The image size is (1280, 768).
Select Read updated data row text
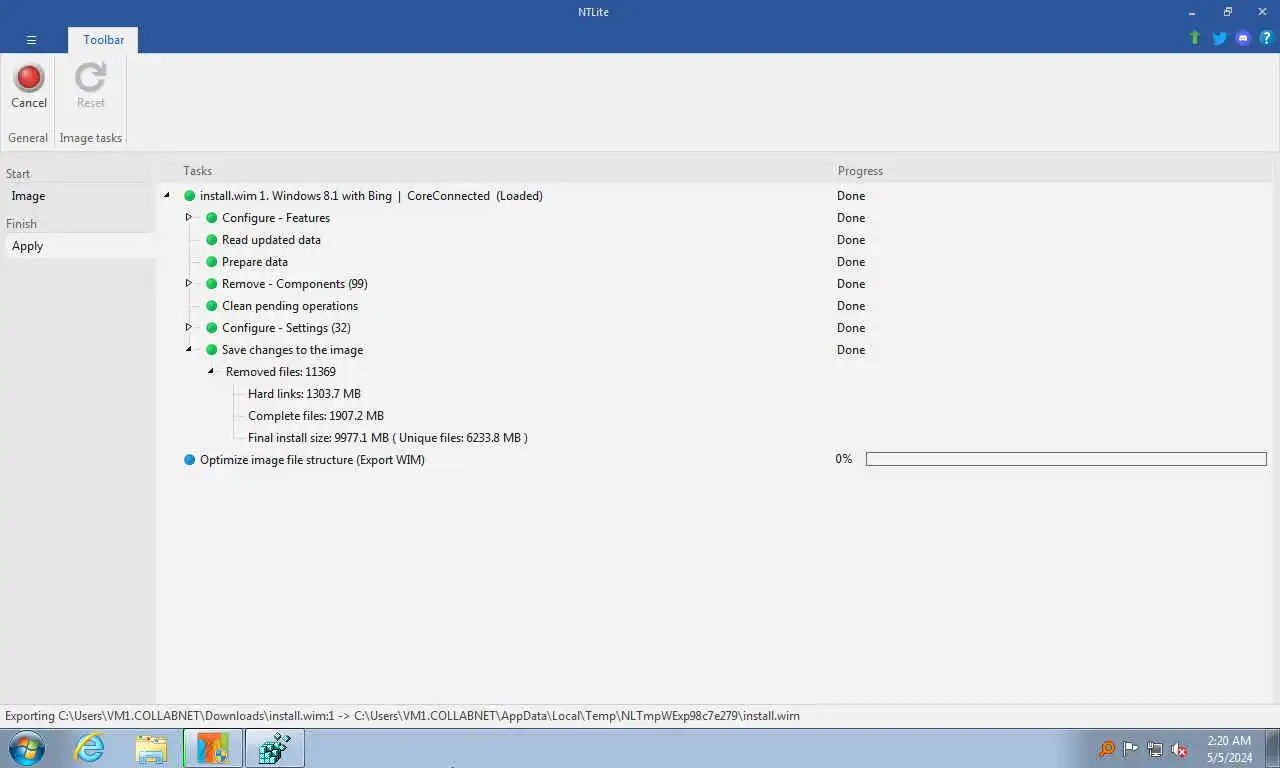271,240
